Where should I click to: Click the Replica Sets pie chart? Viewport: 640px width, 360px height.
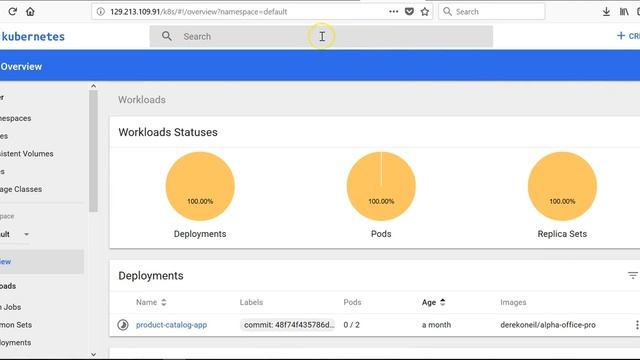point(562,186)
